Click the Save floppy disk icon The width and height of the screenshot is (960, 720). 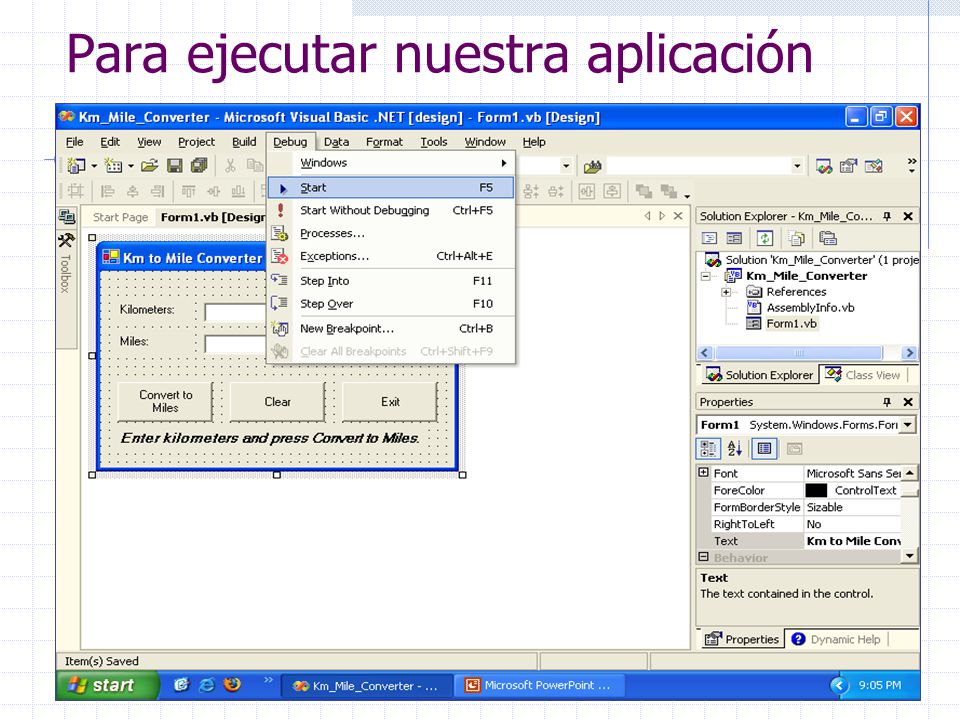(174, 165)
